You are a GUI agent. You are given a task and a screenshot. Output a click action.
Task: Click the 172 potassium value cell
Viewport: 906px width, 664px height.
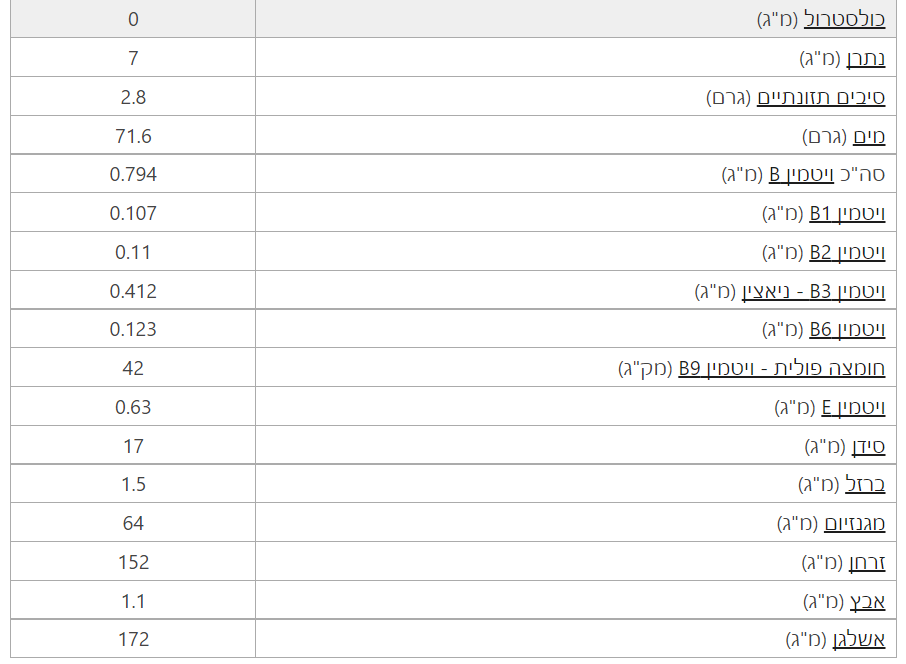pos(133,640)
